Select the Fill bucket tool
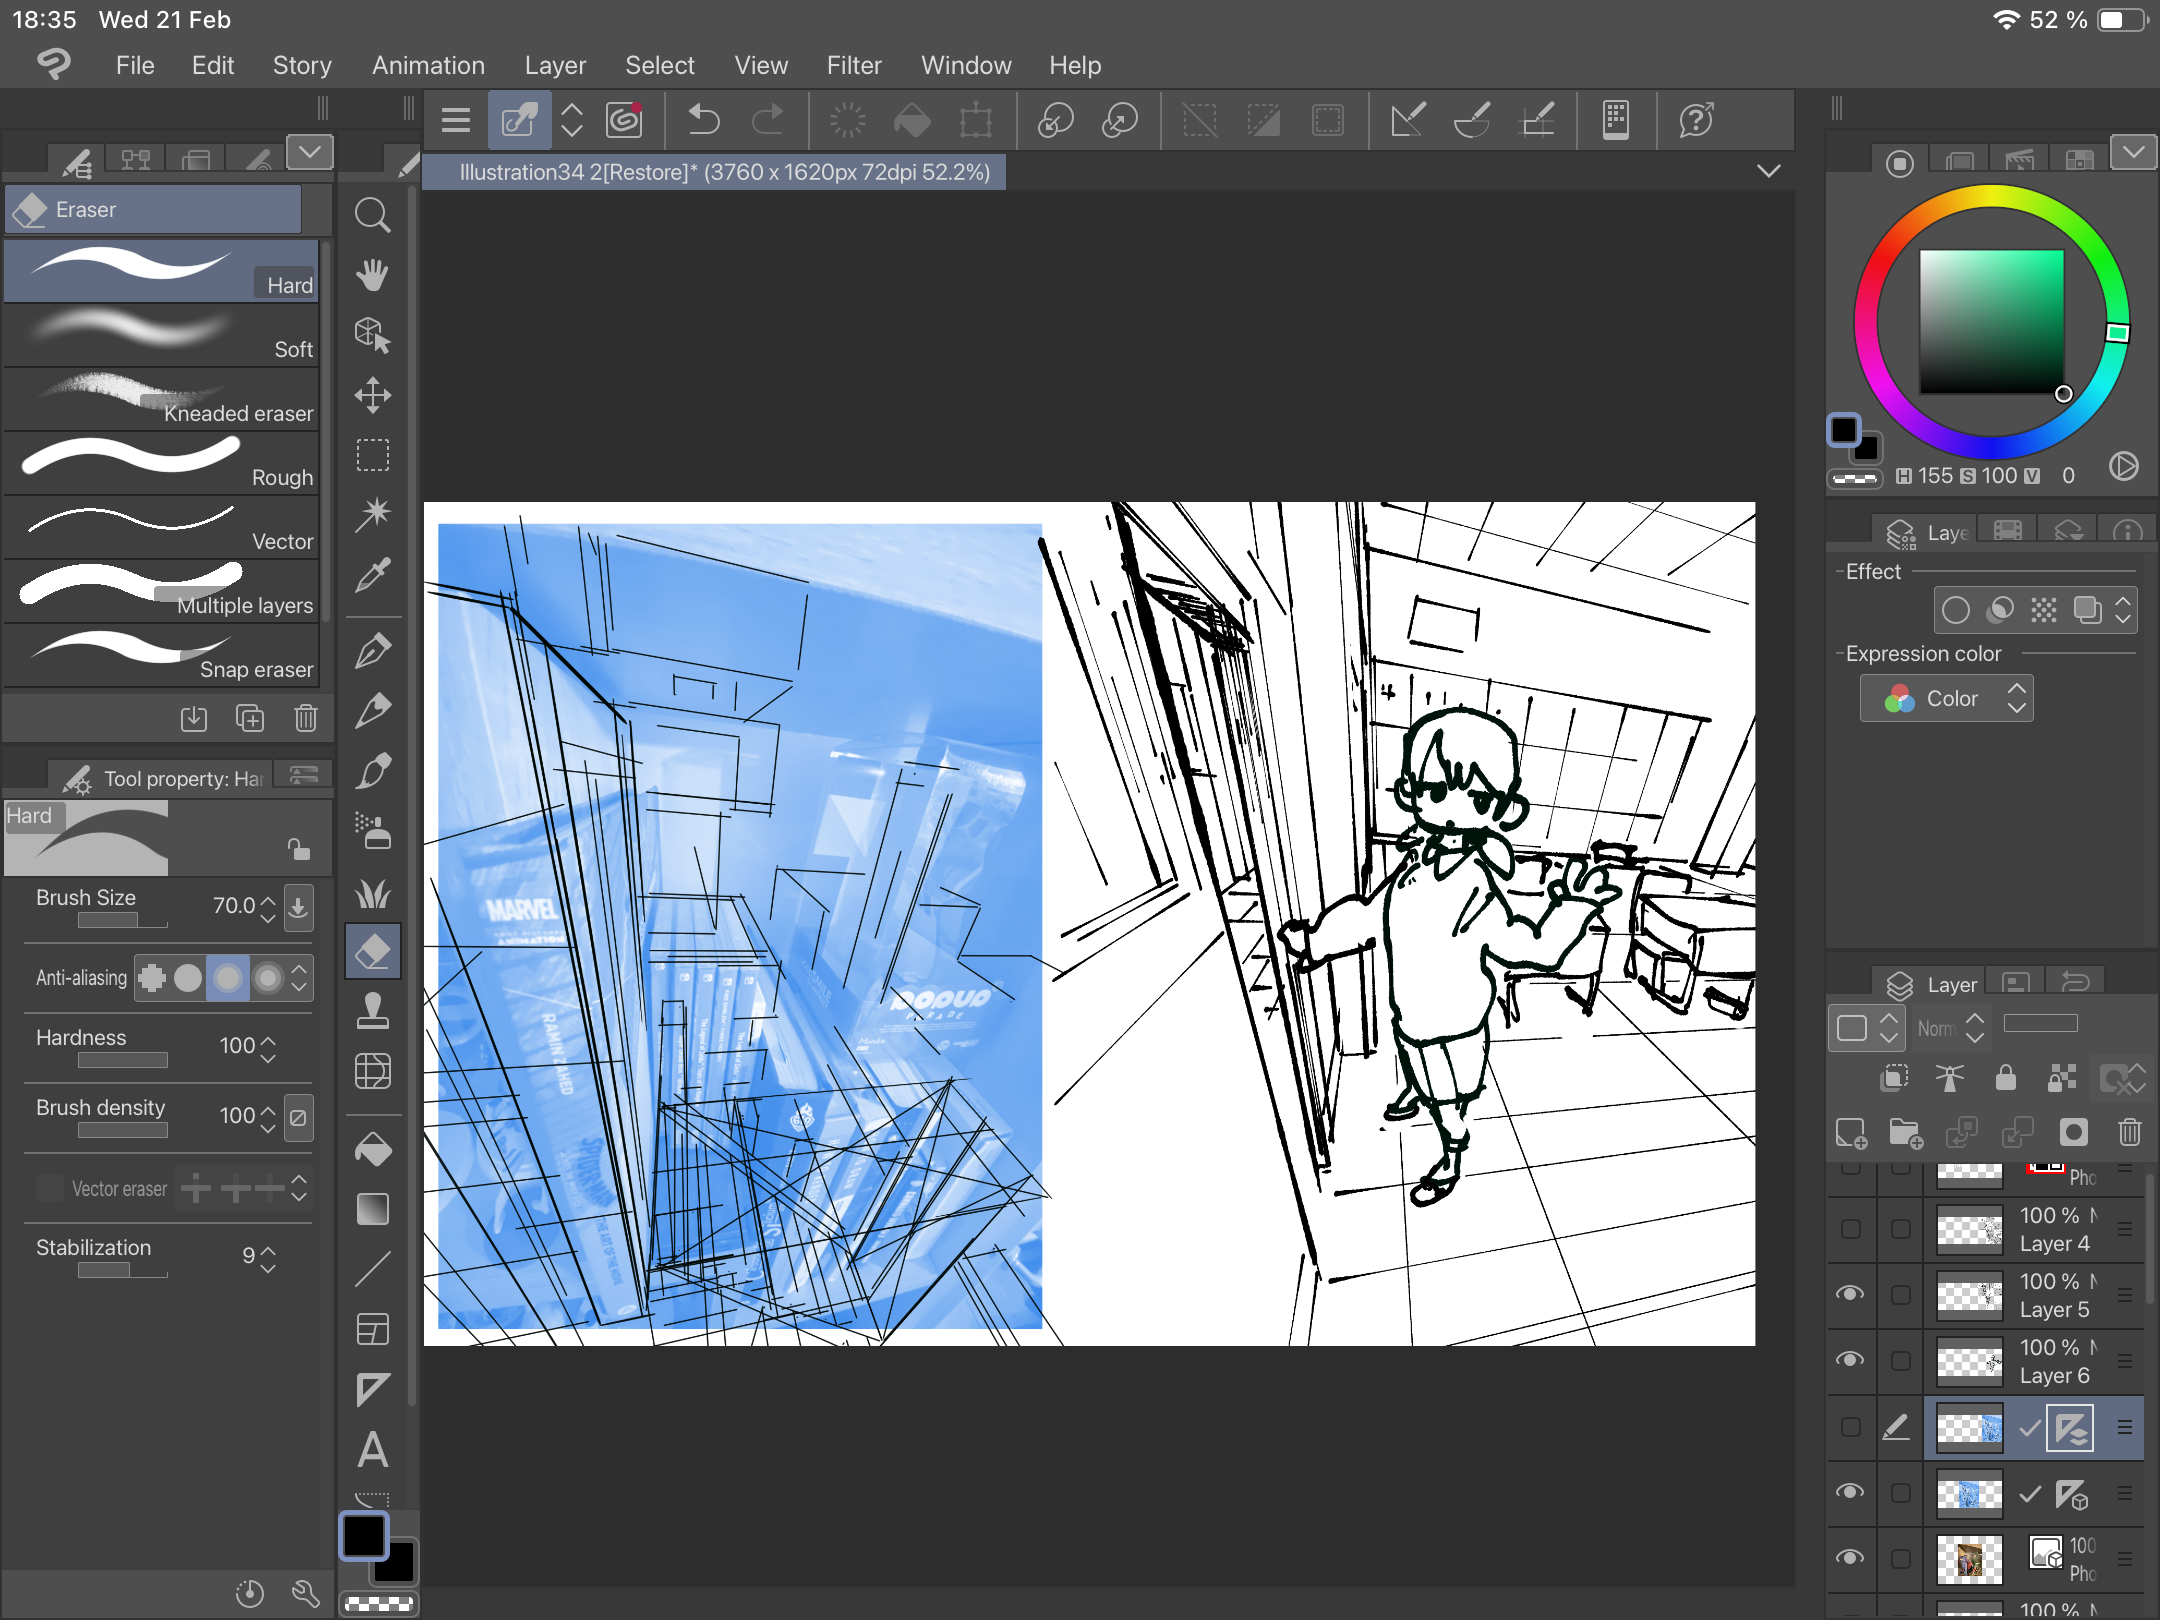The image size is (2160, 1620). (372, 1150)
